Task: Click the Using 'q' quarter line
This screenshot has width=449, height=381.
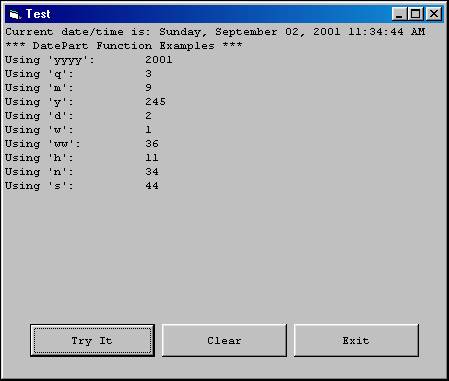Action: pyautogui.click(x=78, y=74)
